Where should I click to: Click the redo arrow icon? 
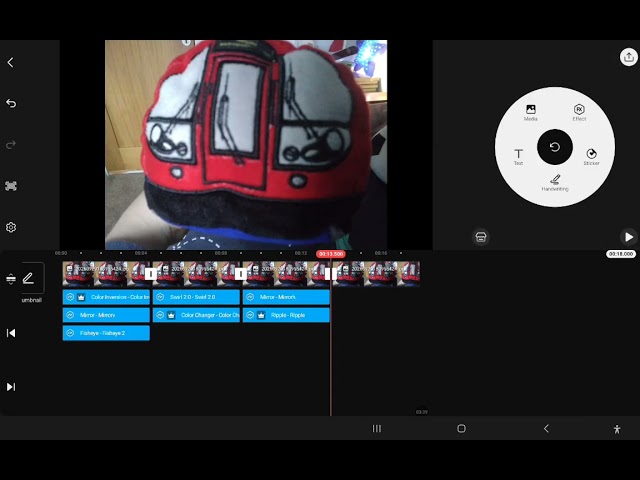click(11, 144)
